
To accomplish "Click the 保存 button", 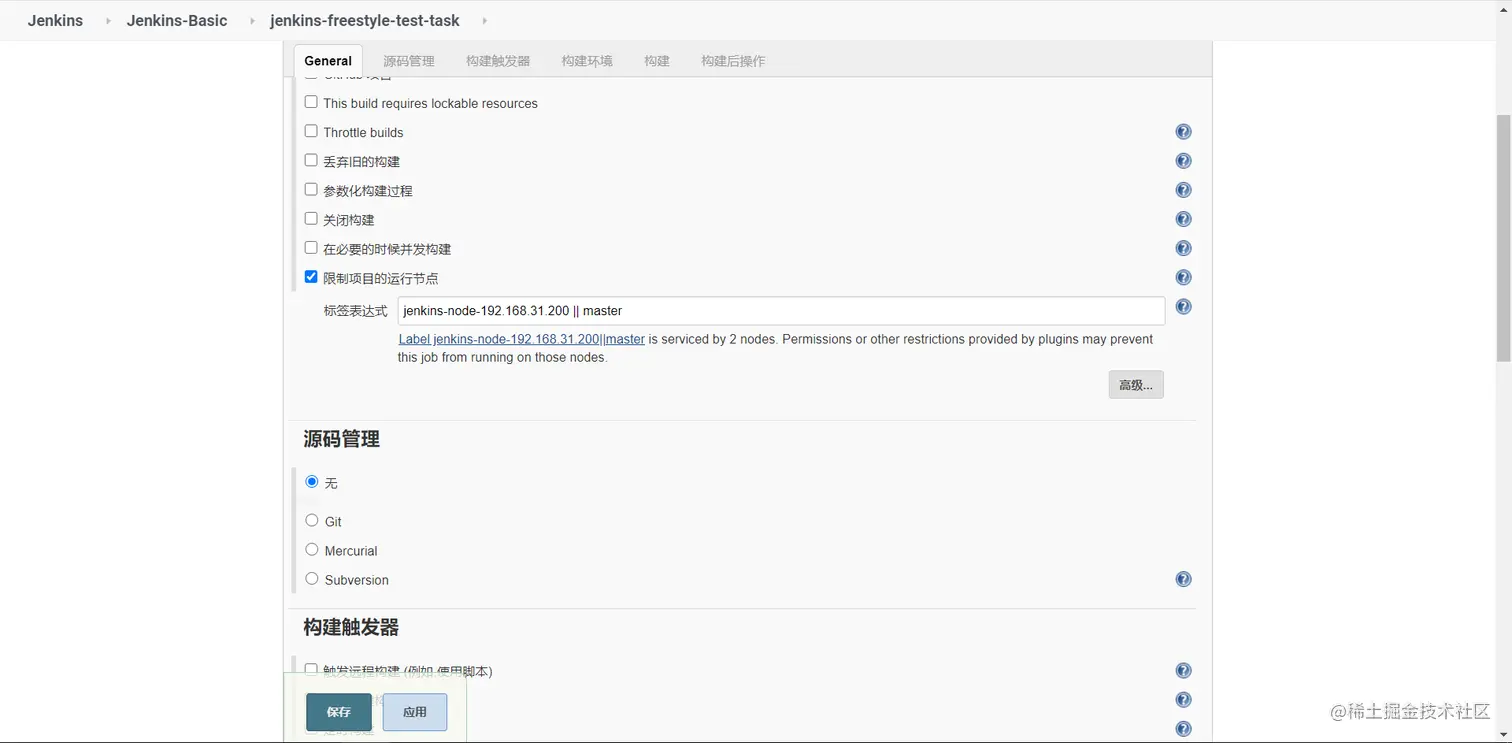I will [339, 712].
